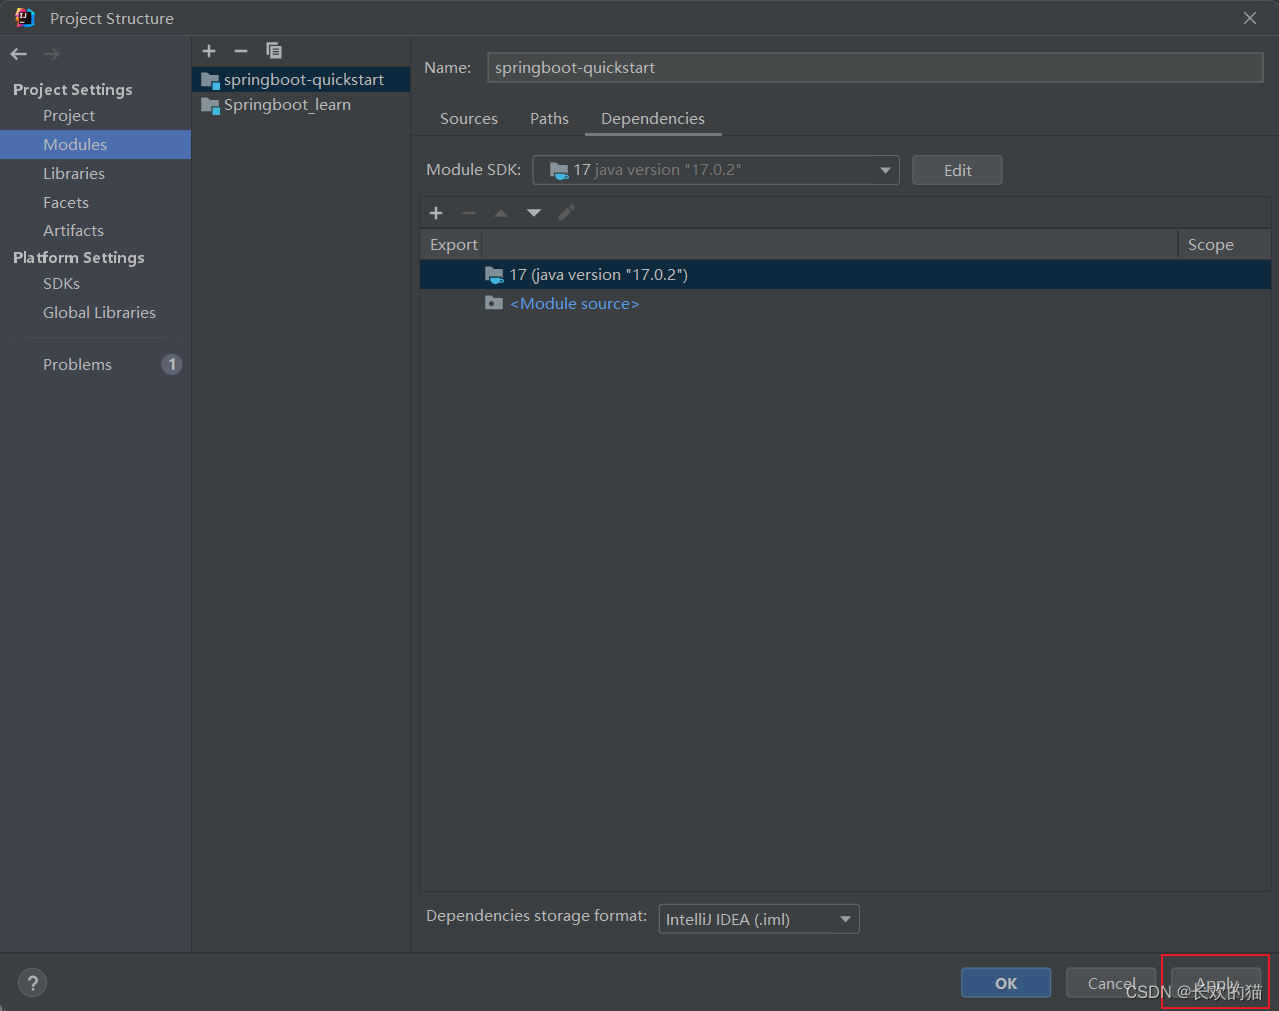Select the 17 java version dependency row
This screenshot has height=1011, width=1279.
845,275
